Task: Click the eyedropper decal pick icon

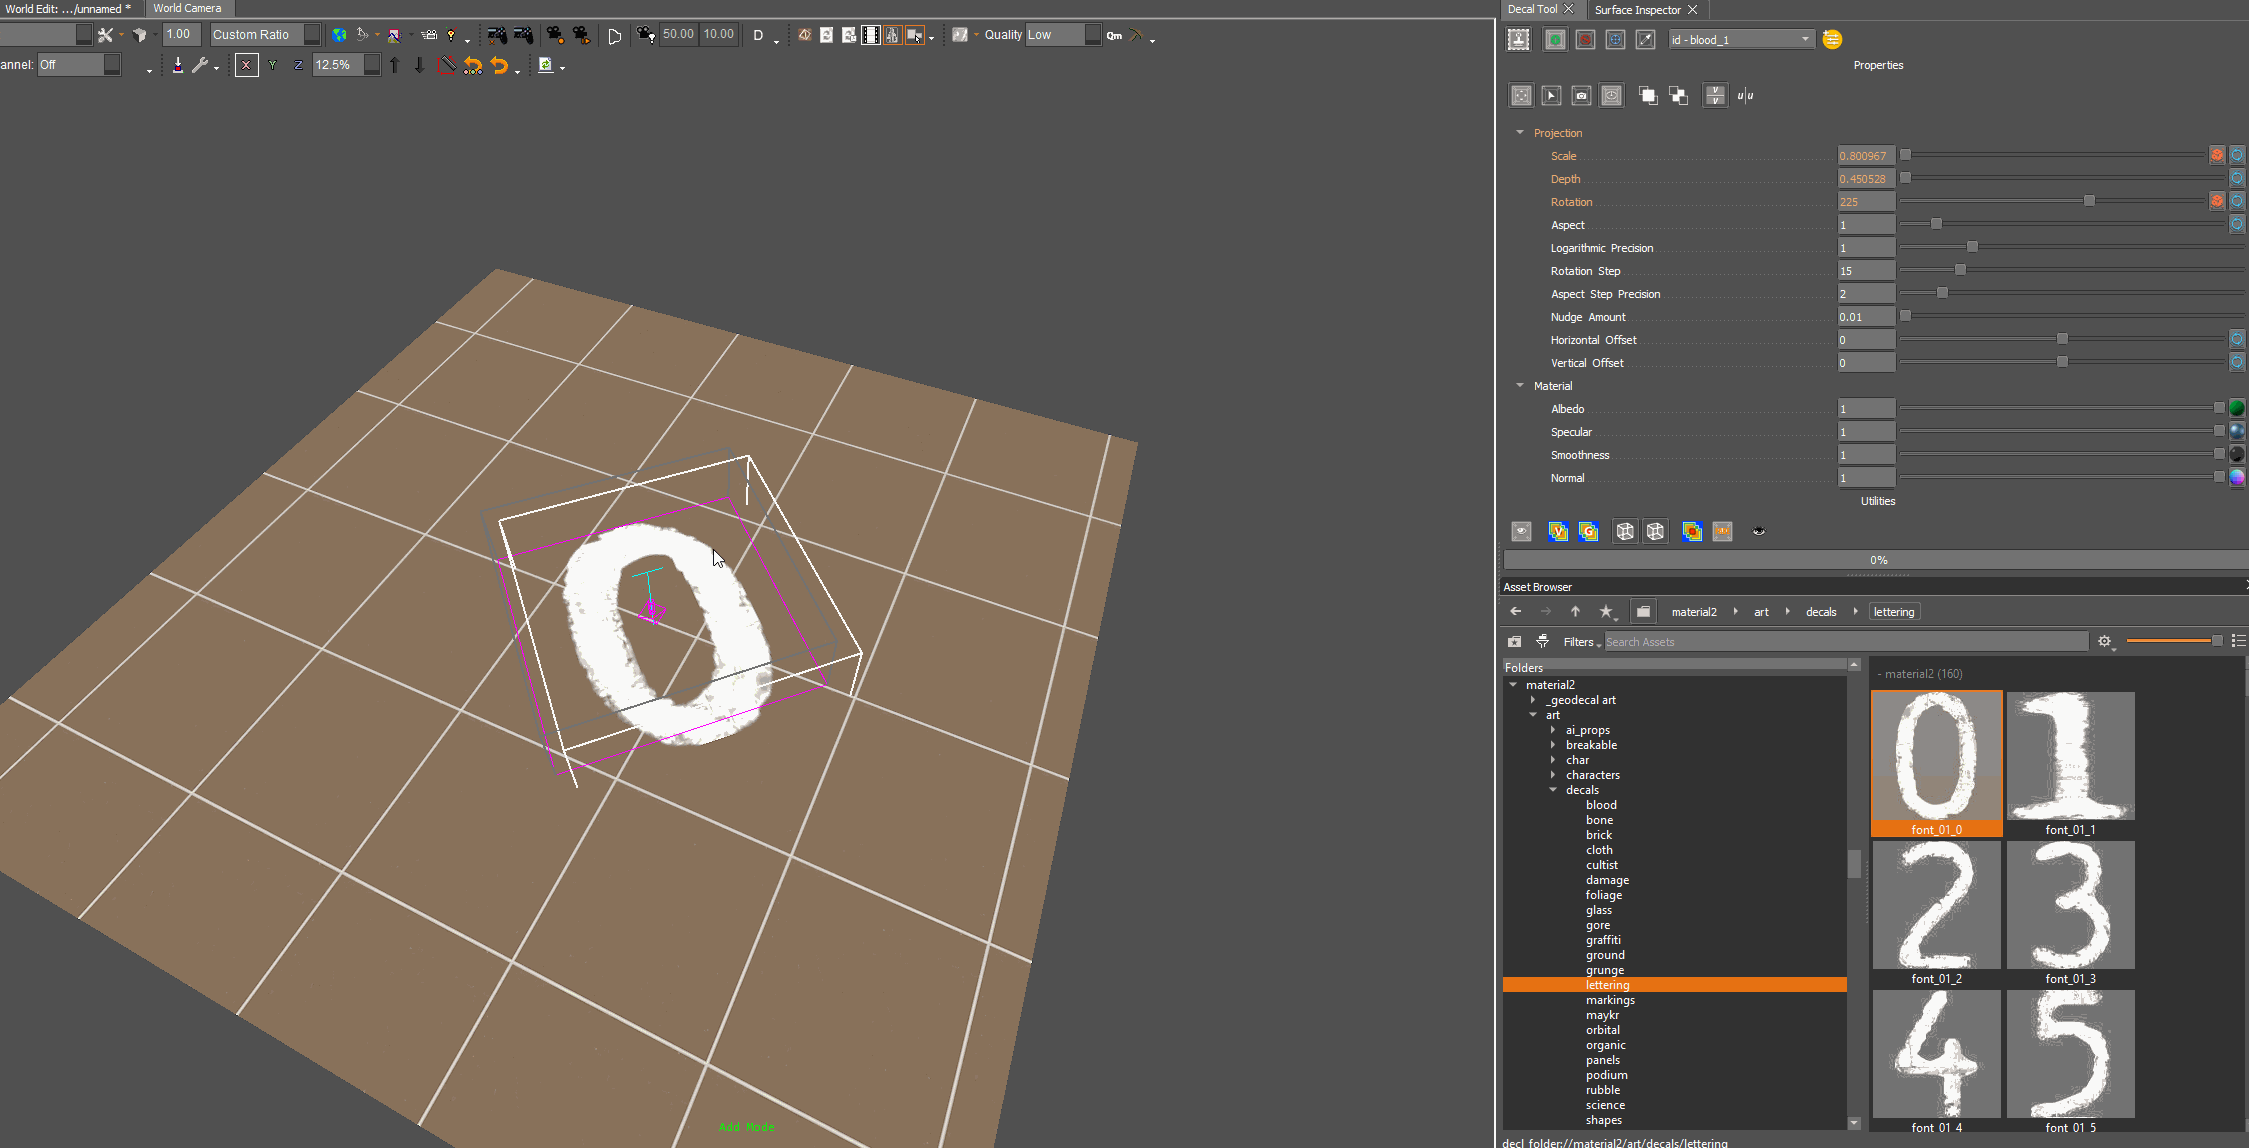Action: 1645,39
